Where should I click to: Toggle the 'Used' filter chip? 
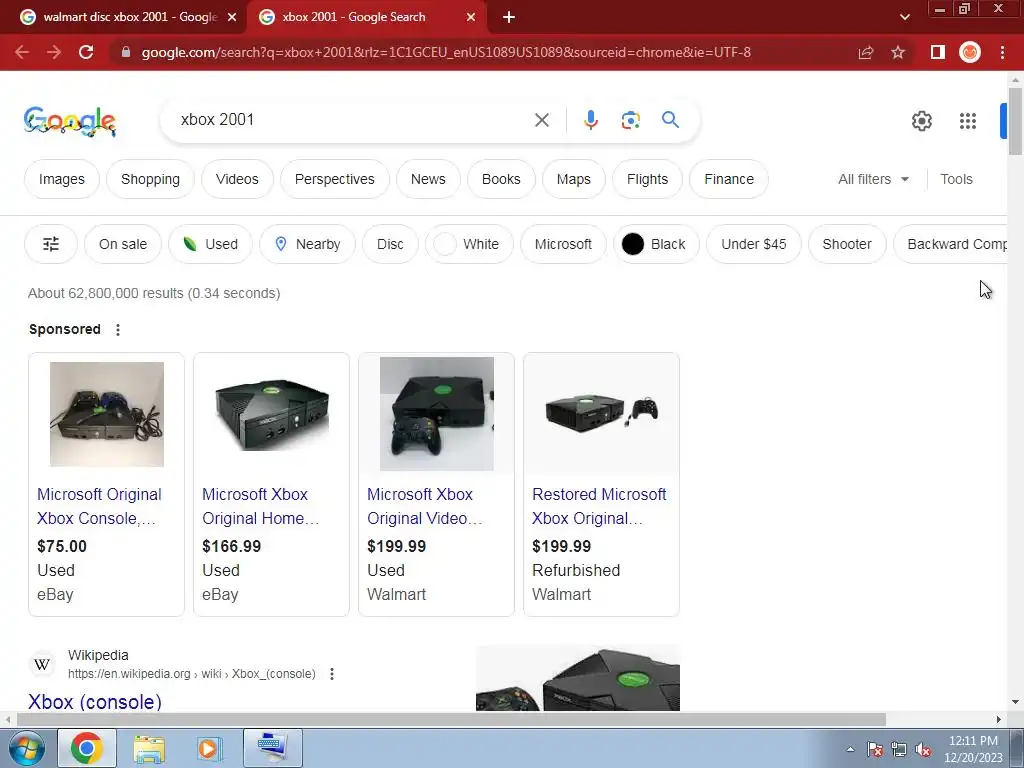tap(210, 244)
